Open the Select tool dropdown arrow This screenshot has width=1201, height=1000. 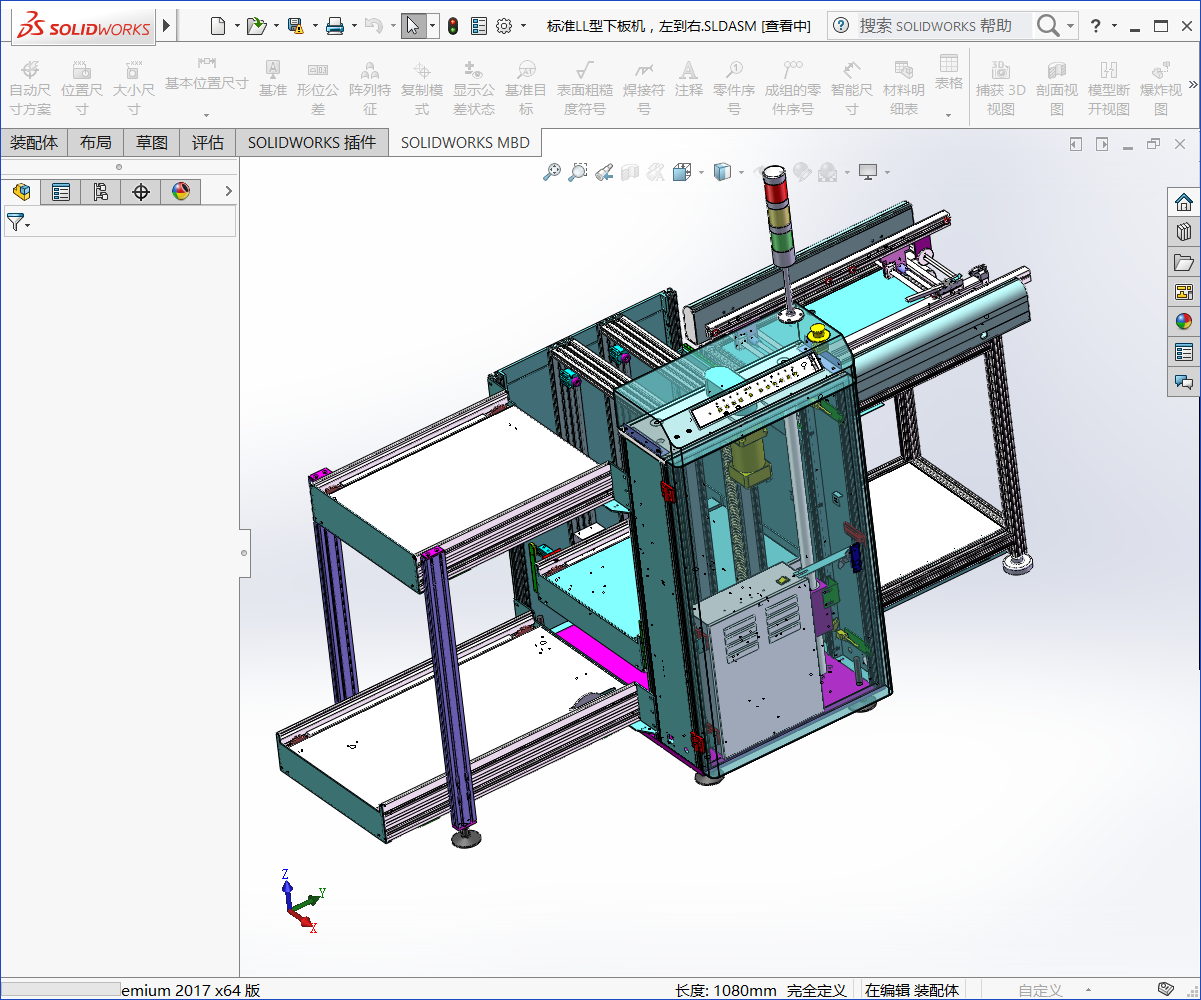tap(432, 26)
